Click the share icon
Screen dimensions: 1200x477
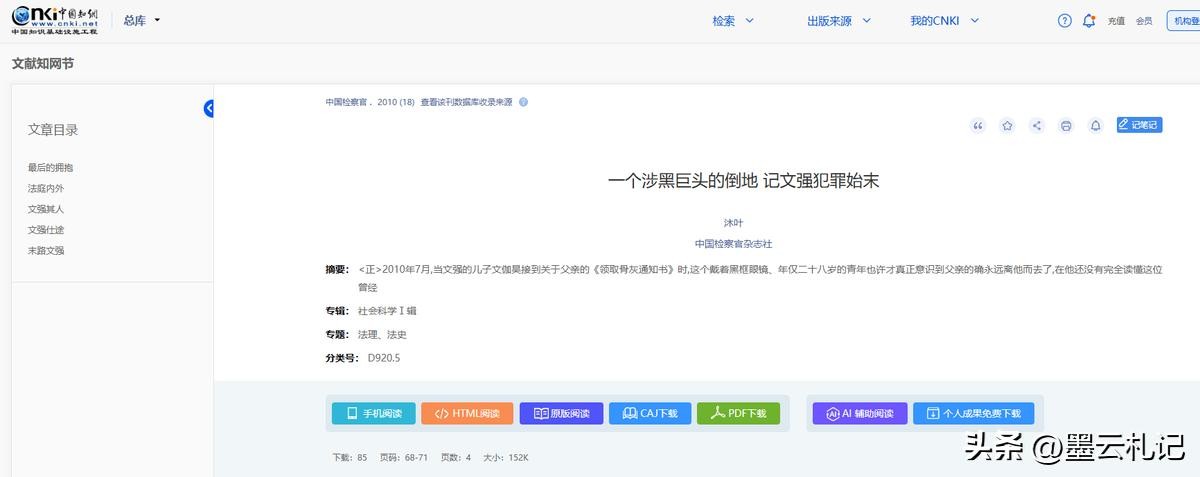[1037, 125]
